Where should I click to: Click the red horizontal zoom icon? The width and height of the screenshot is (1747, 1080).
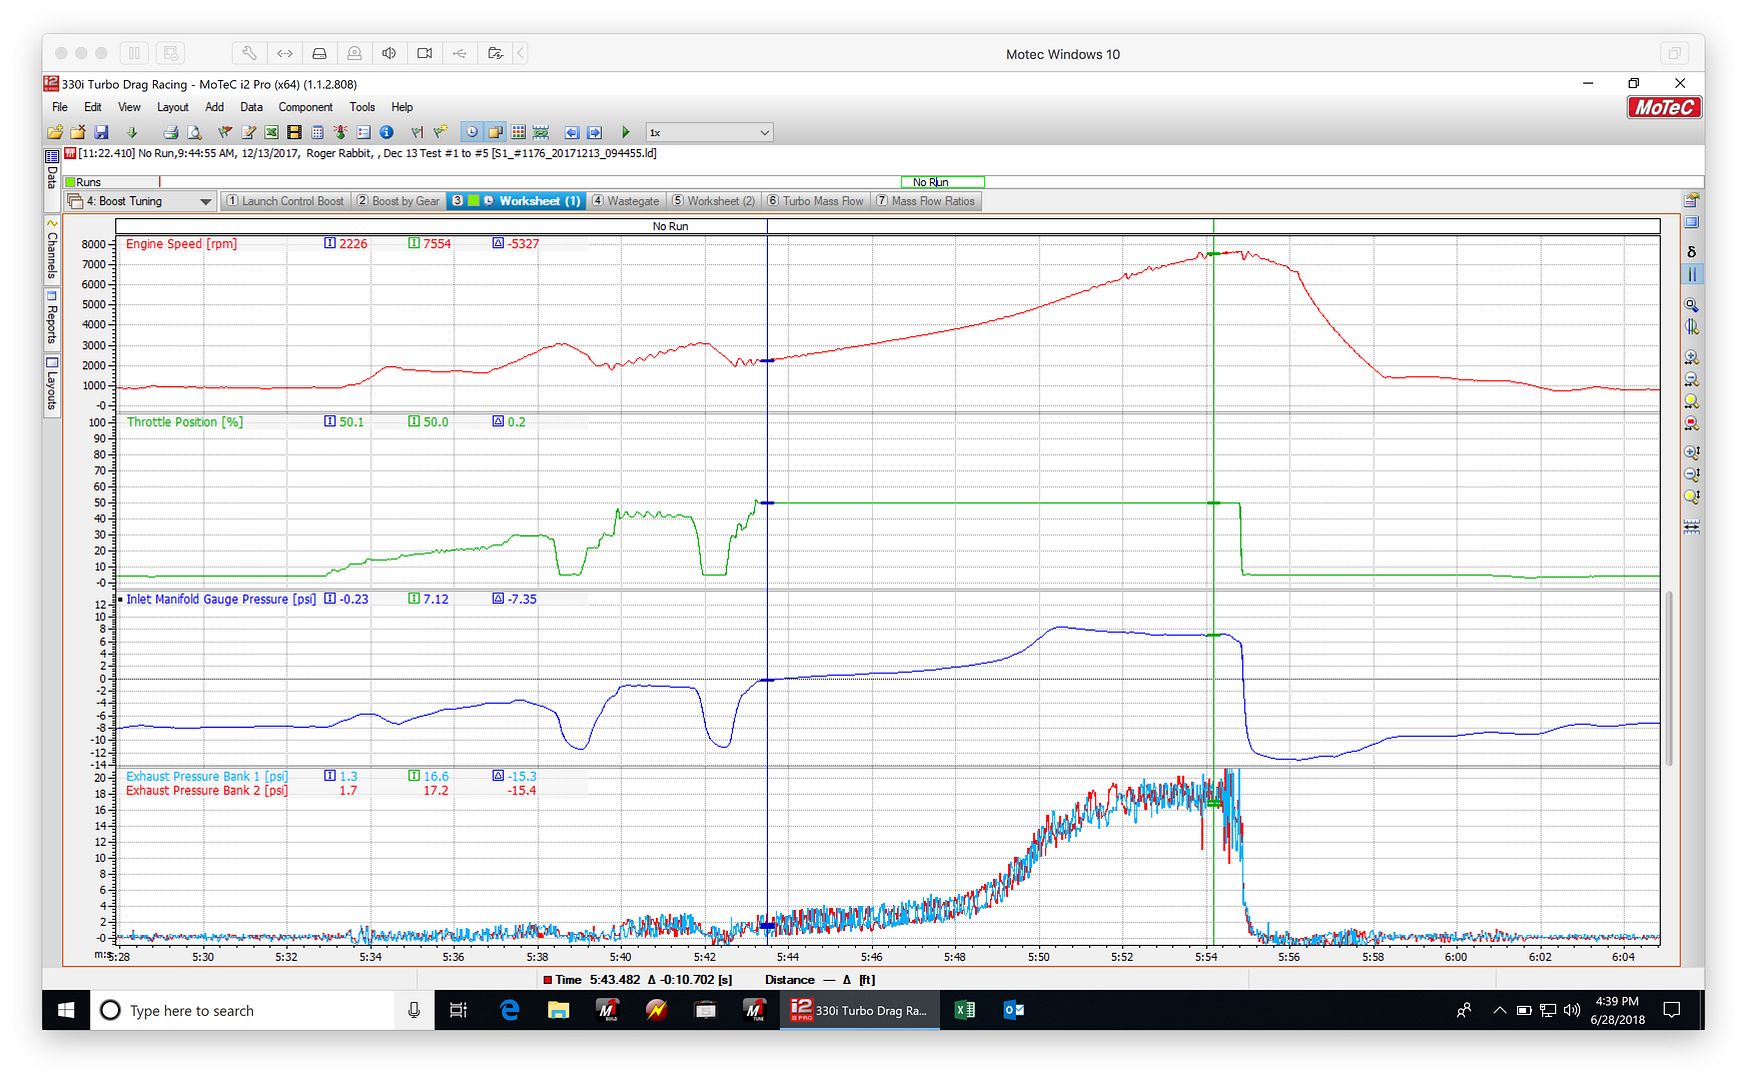click(1692, 423)
